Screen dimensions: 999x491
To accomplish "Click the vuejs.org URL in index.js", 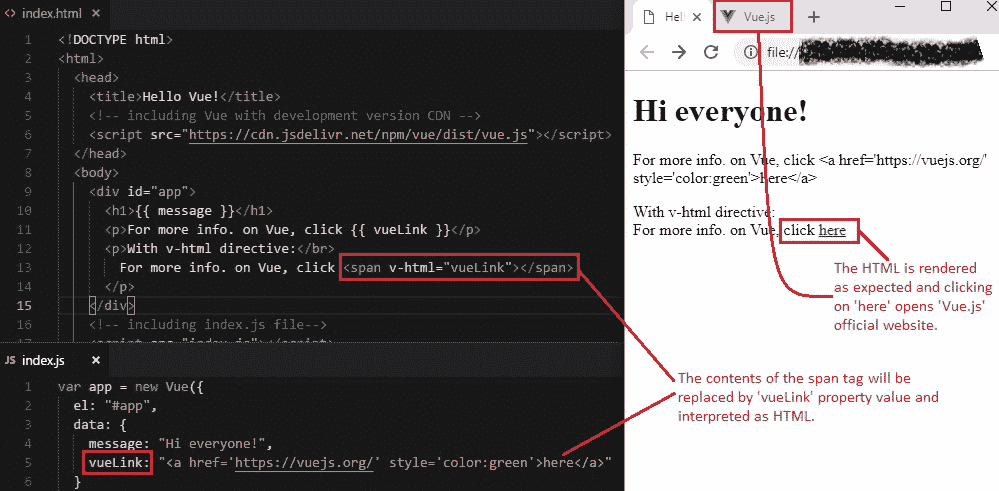I will click(304, 464).
